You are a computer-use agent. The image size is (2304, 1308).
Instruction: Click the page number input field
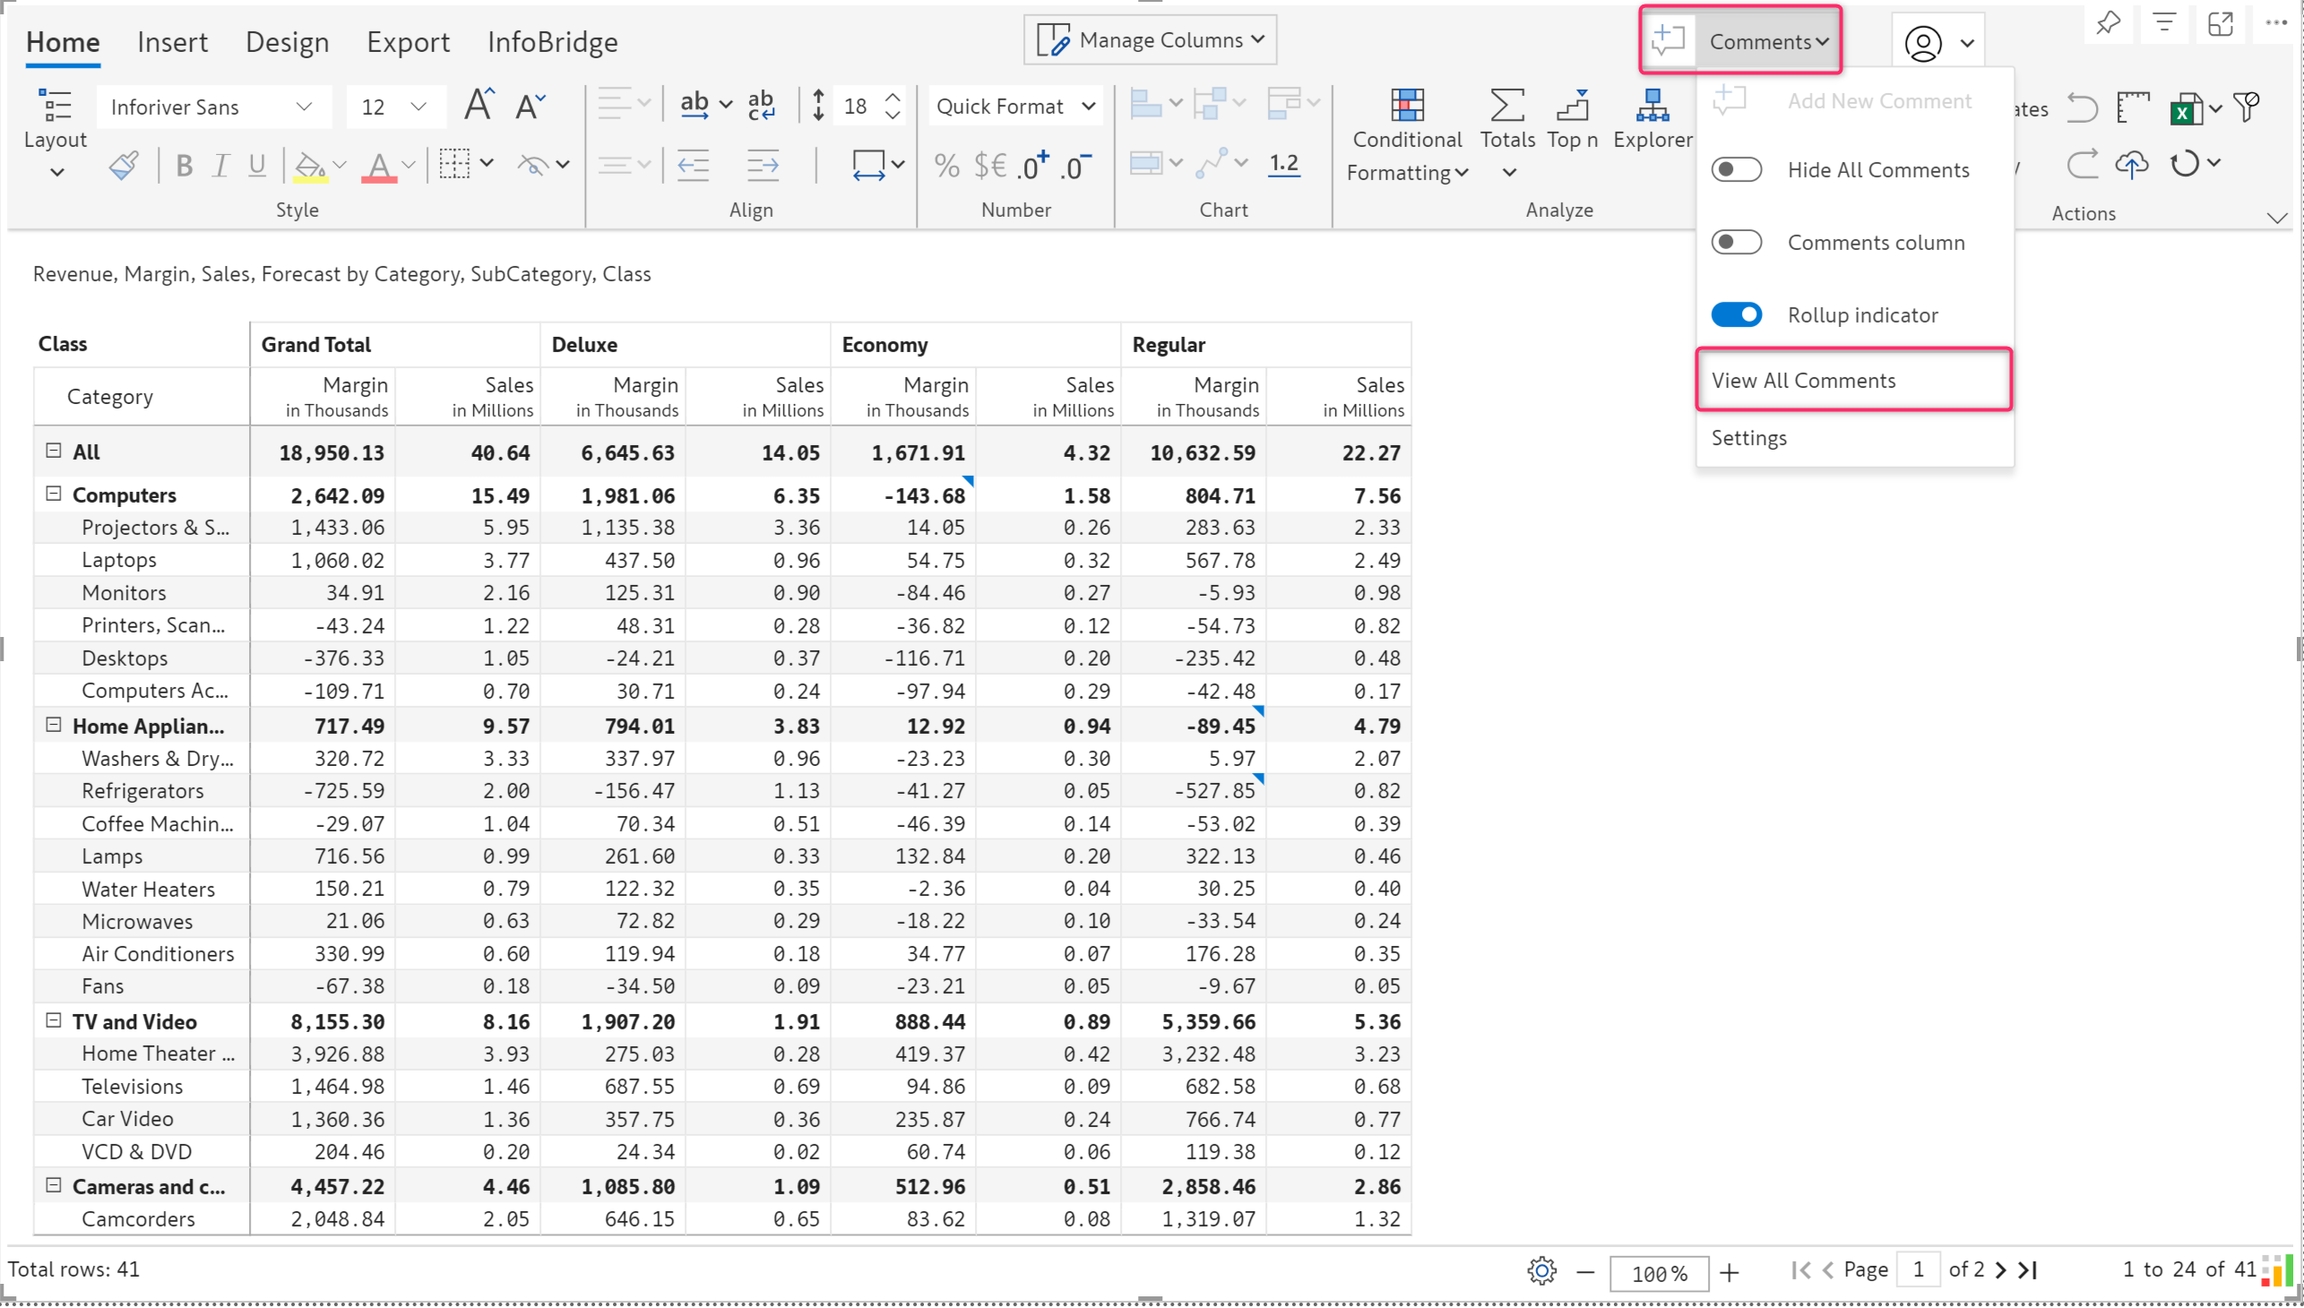click(1917, 1270)
